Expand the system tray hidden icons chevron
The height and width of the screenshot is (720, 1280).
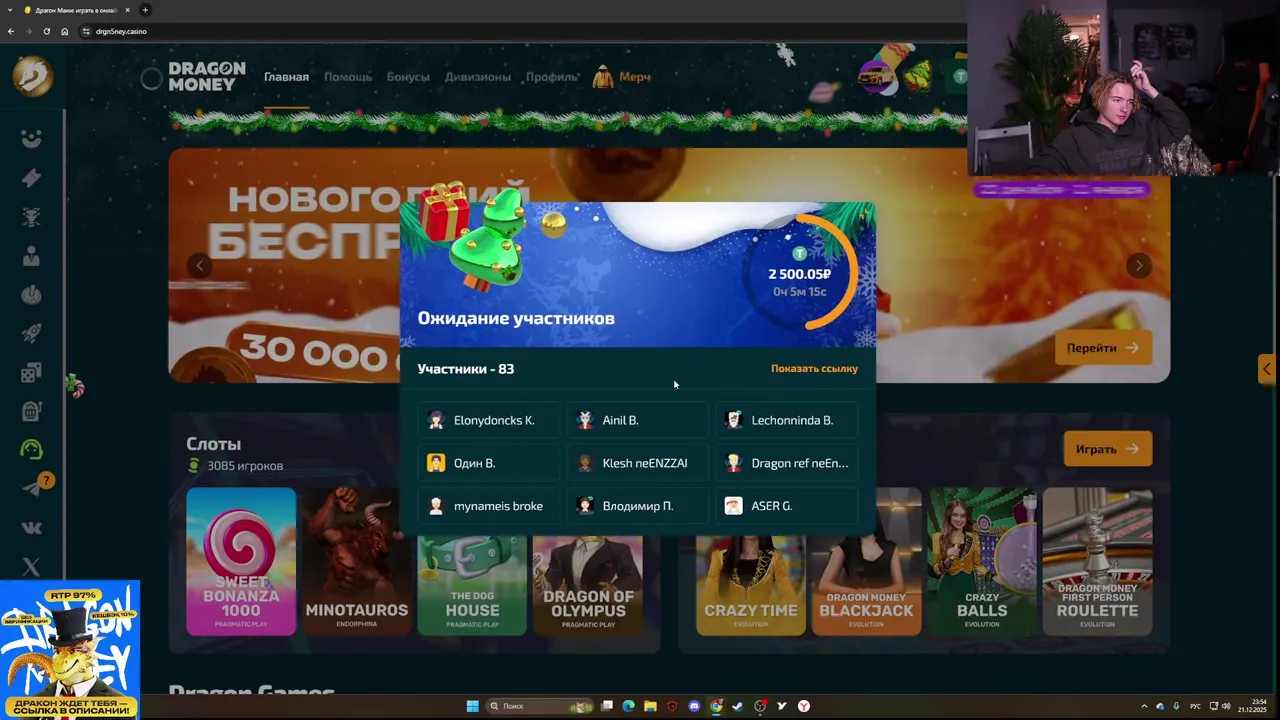(x=1144, y=706)
